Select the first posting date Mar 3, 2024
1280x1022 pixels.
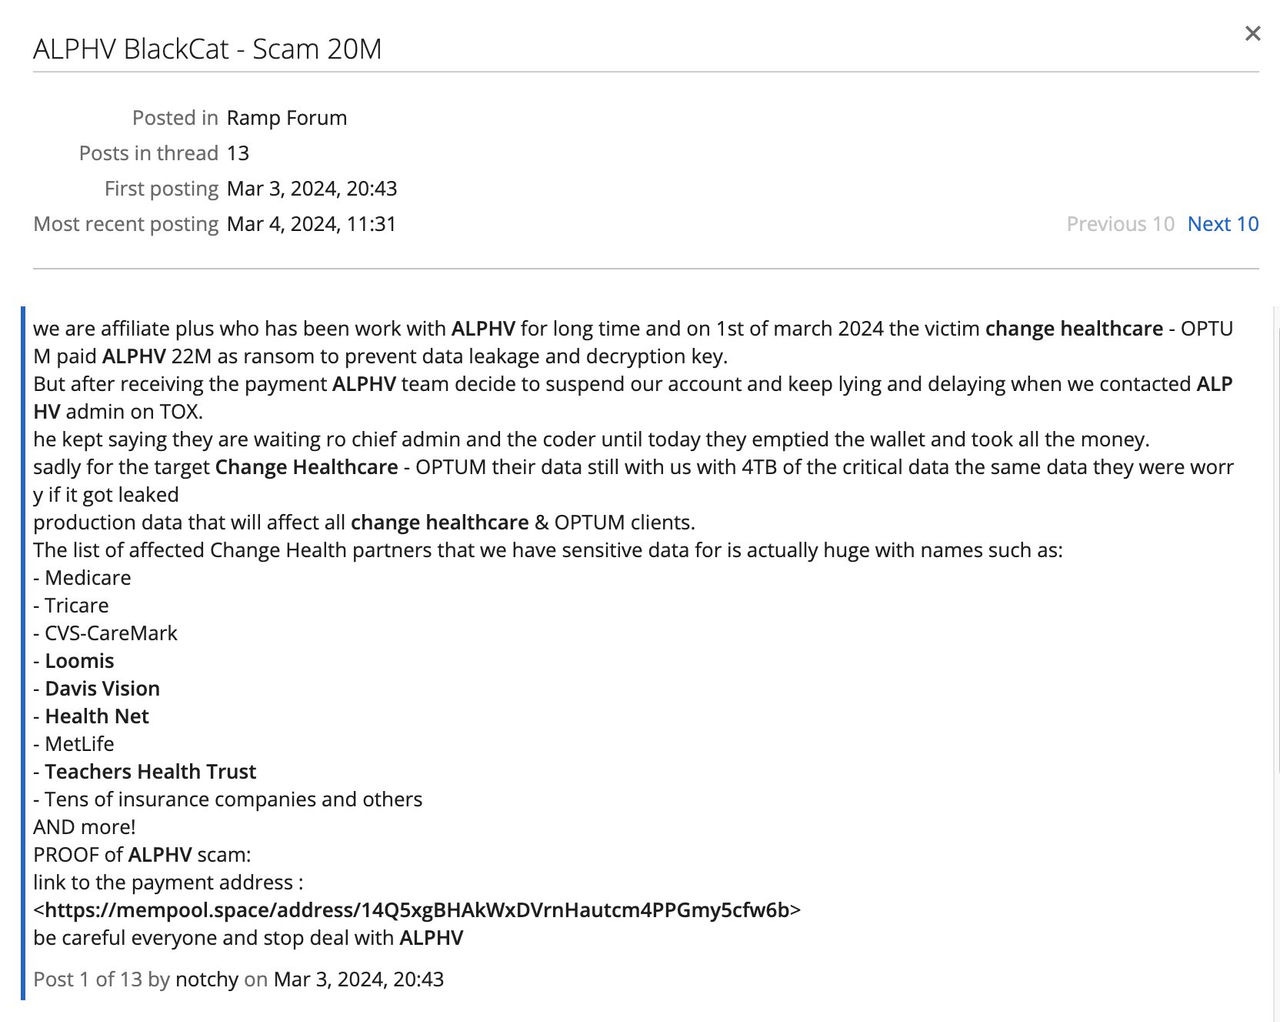[312, 188]
